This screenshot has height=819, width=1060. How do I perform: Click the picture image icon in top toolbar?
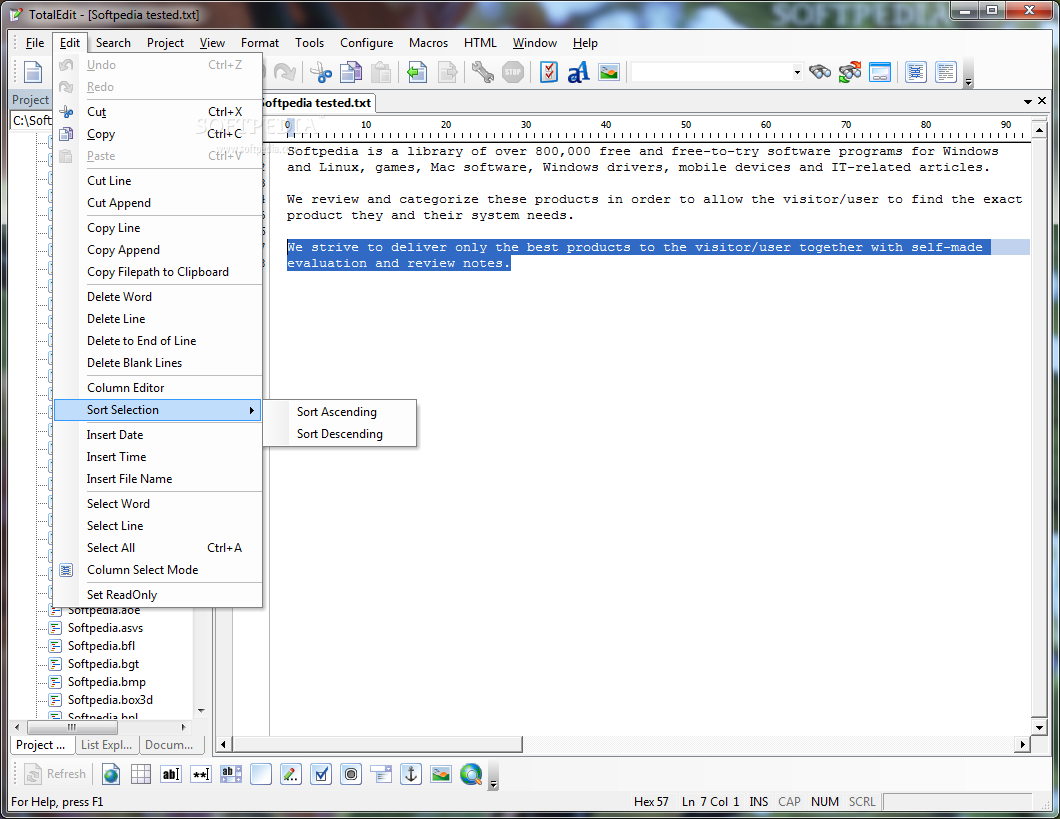(x=609, y=72)
